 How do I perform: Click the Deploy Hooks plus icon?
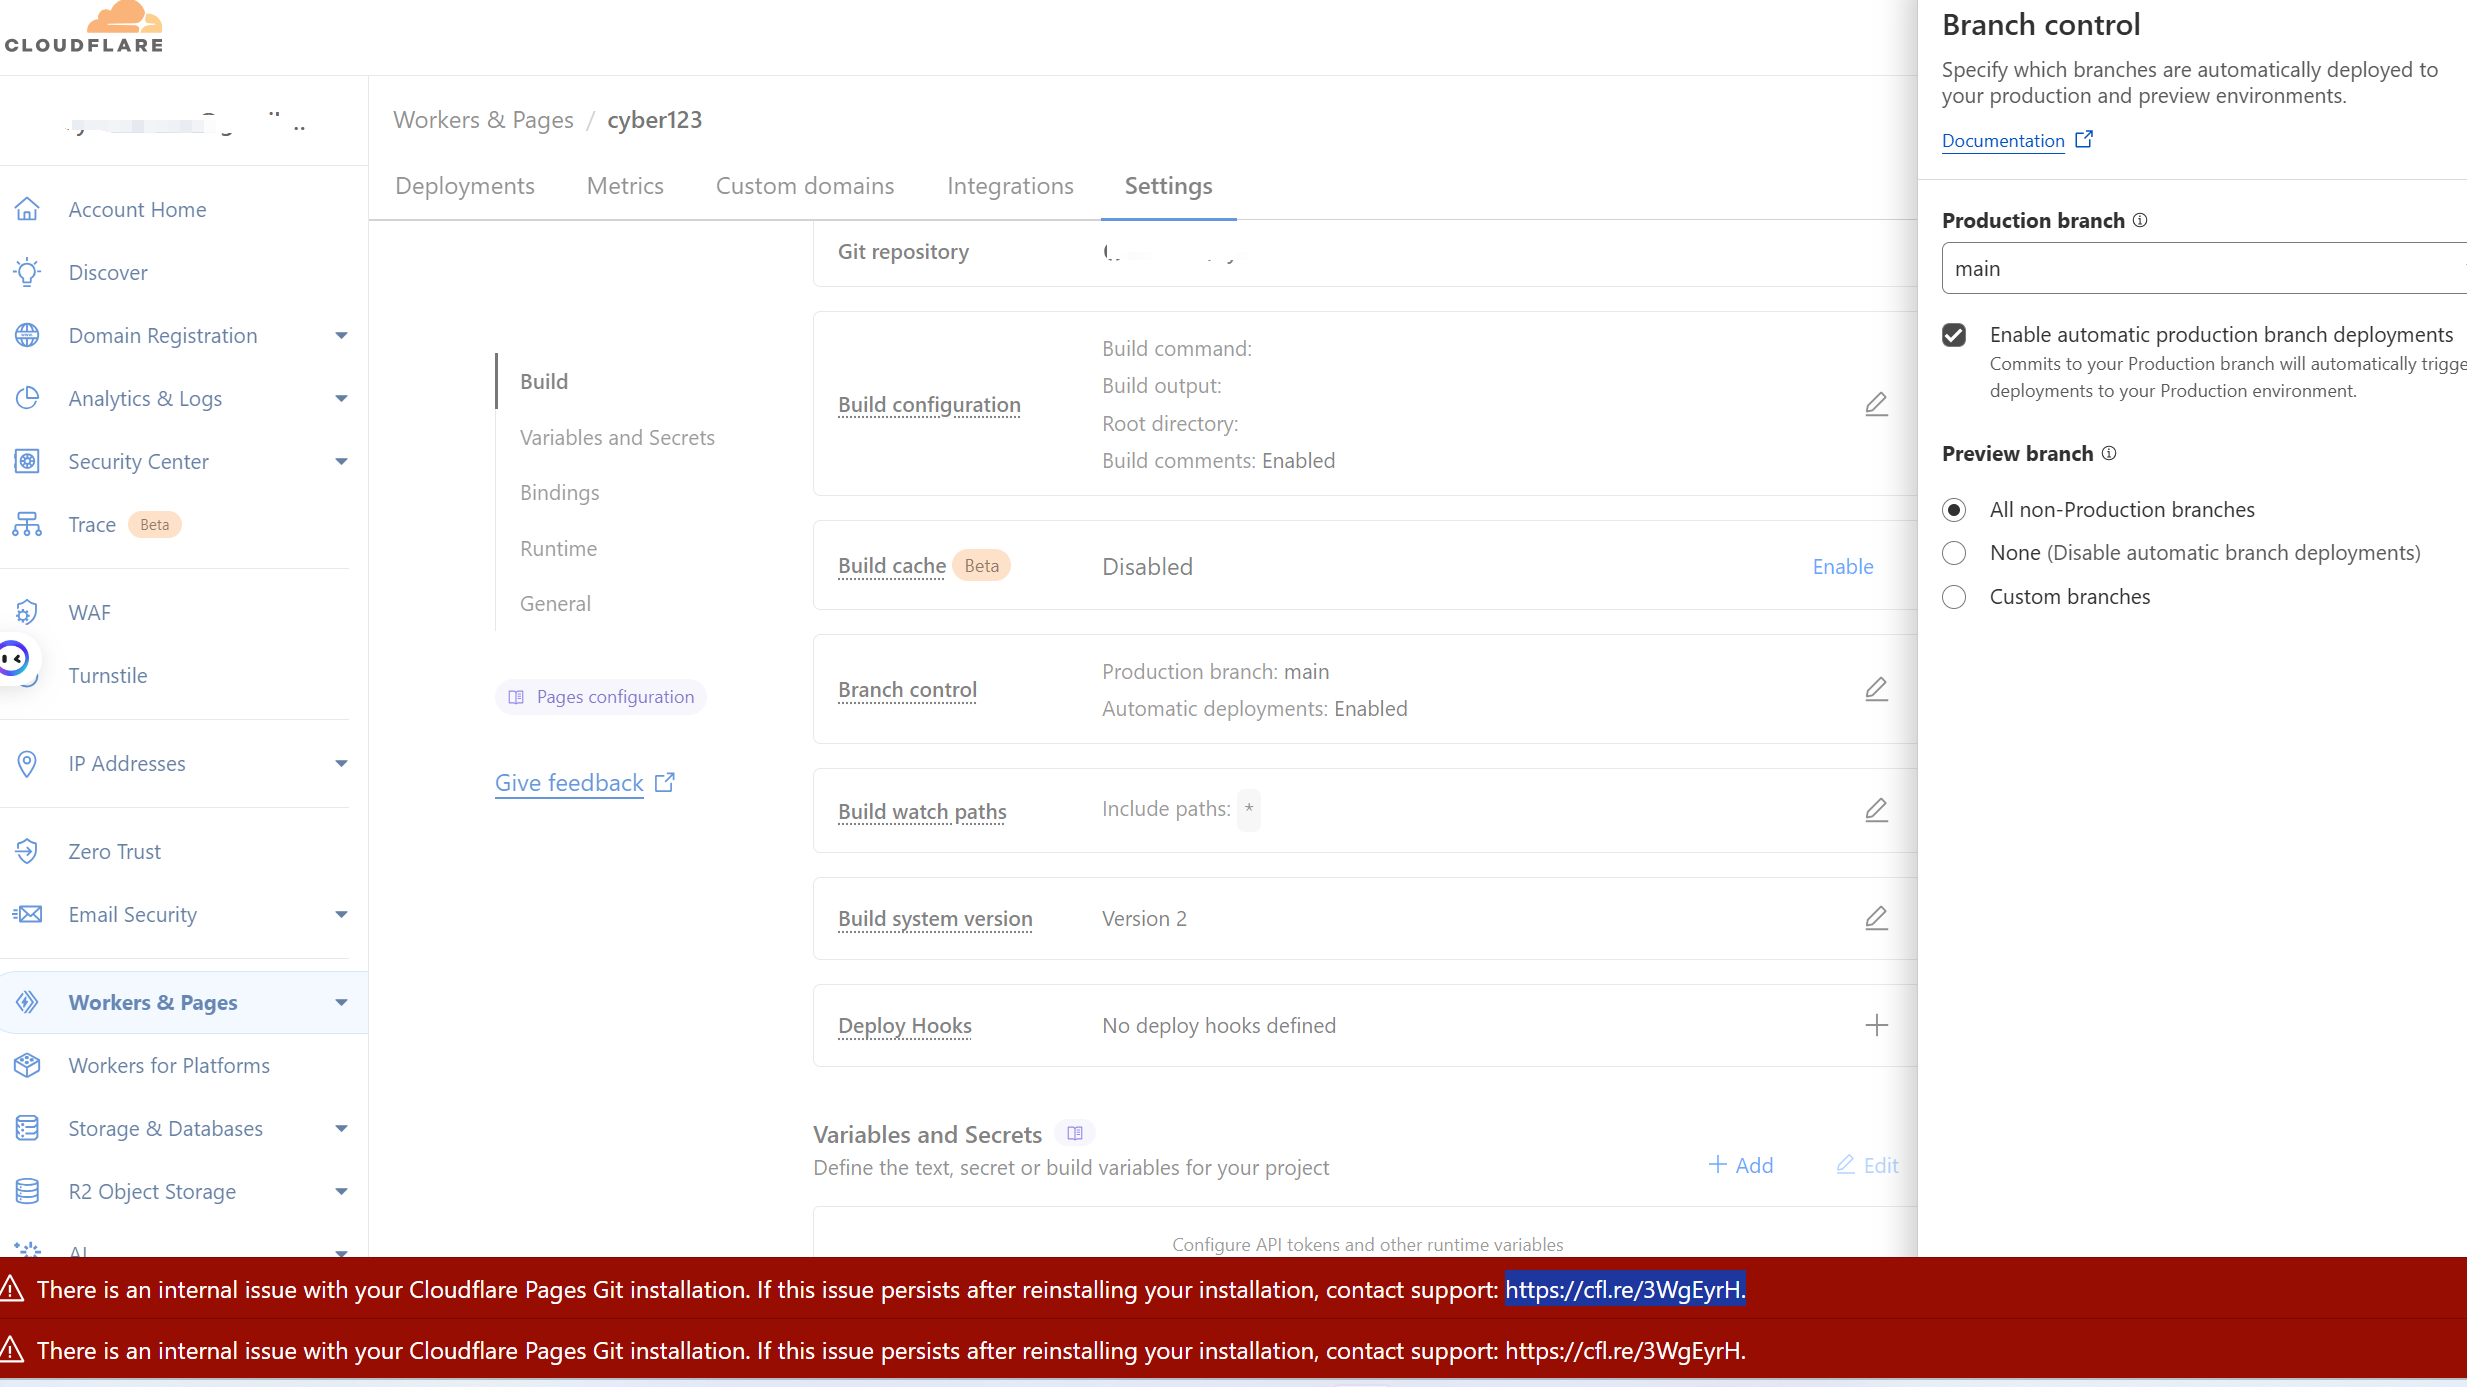[1876, 1025]
